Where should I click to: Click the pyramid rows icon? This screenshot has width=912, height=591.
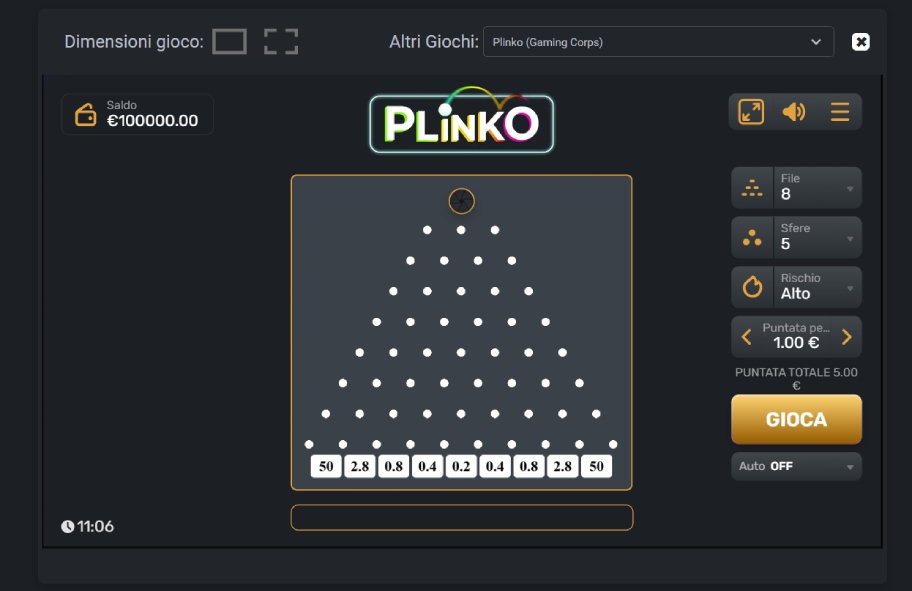752,188
